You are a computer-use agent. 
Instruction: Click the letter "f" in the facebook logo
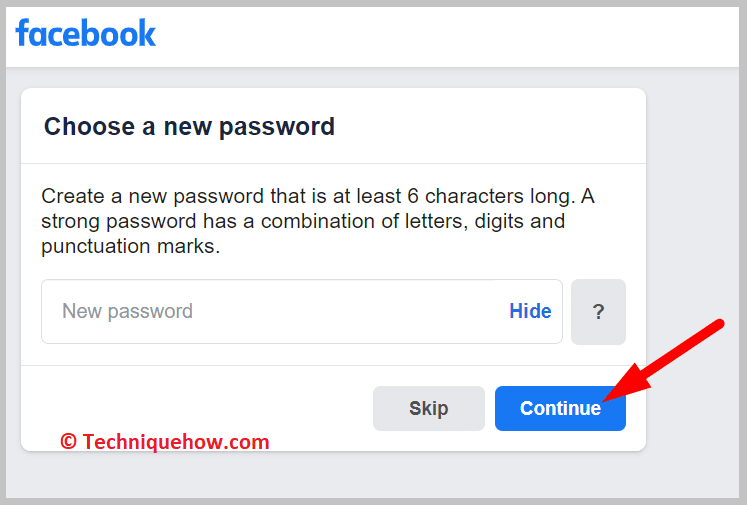[23, 34]
